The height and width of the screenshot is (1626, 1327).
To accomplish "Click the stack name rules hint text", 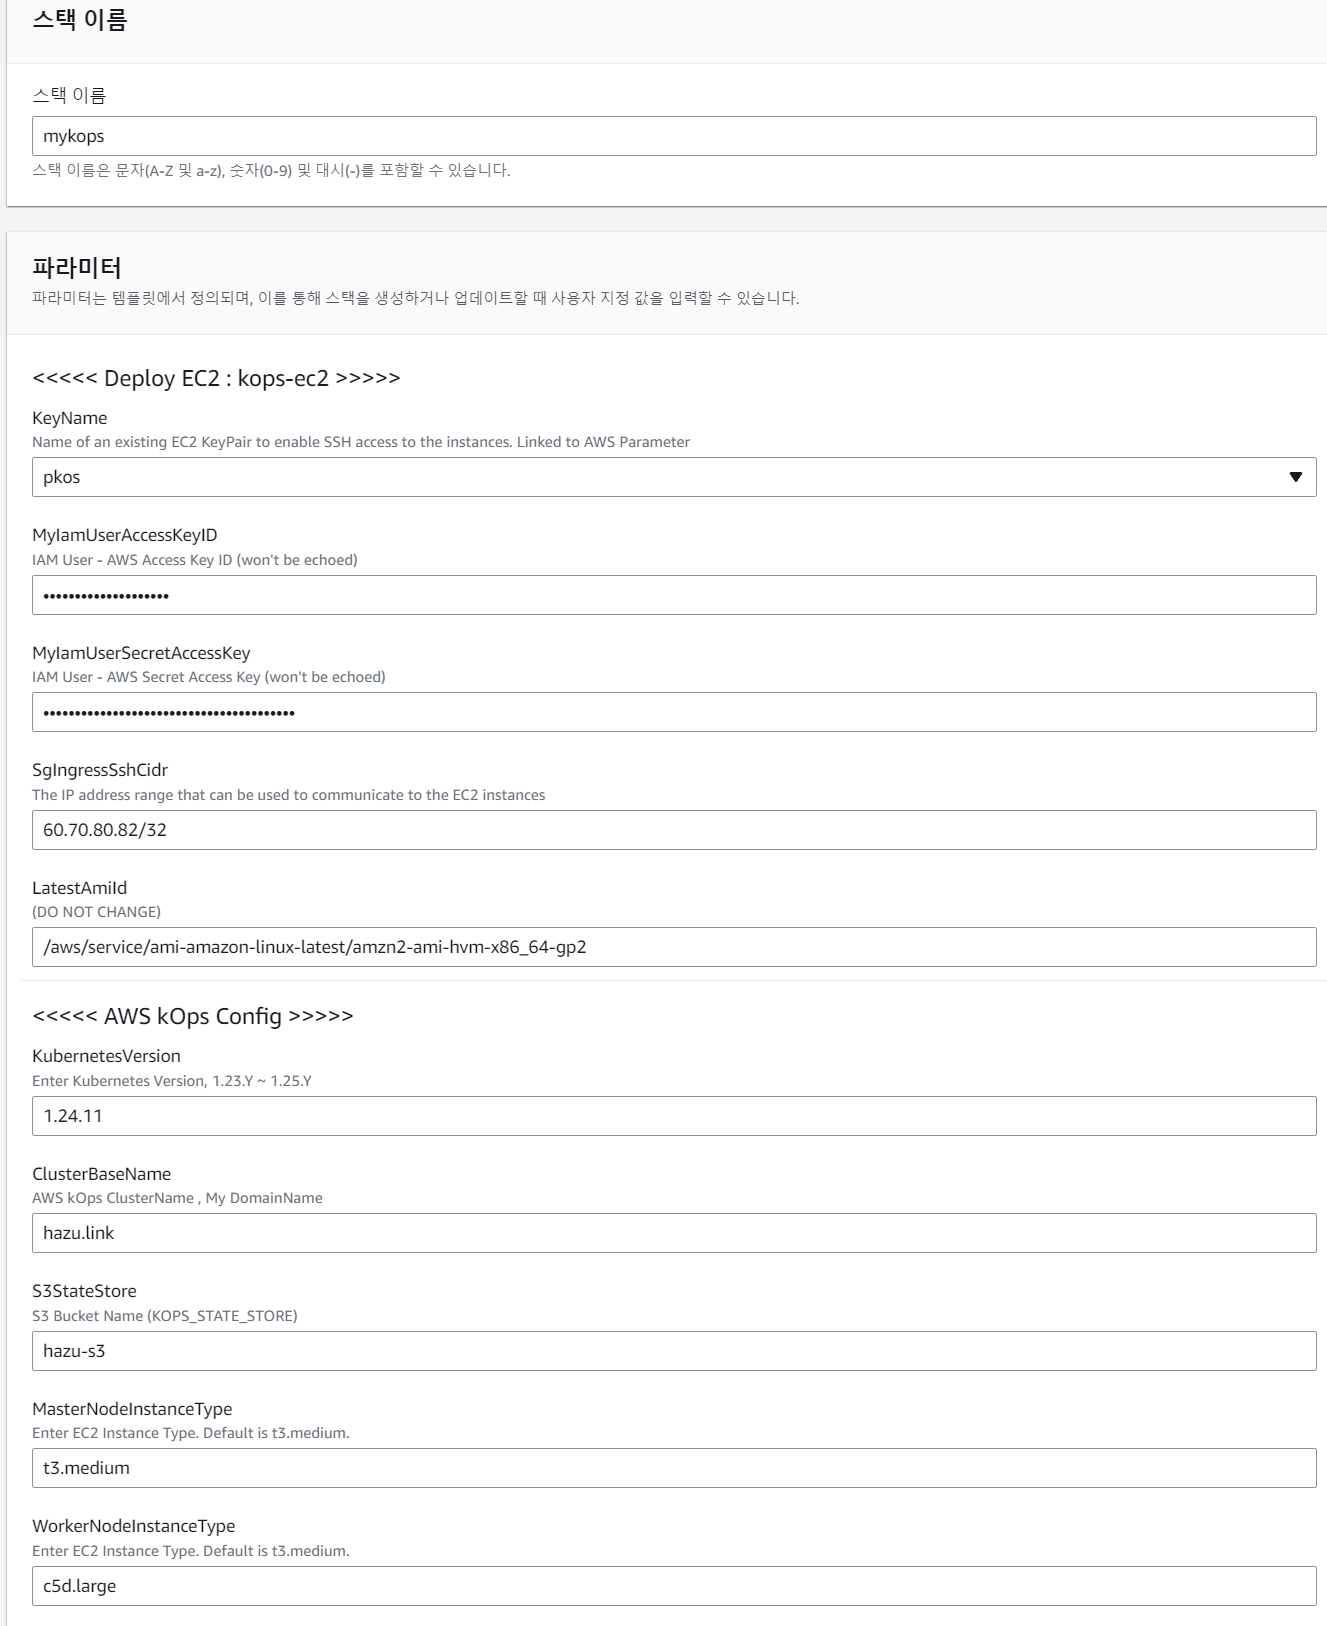I will point(271,170).
